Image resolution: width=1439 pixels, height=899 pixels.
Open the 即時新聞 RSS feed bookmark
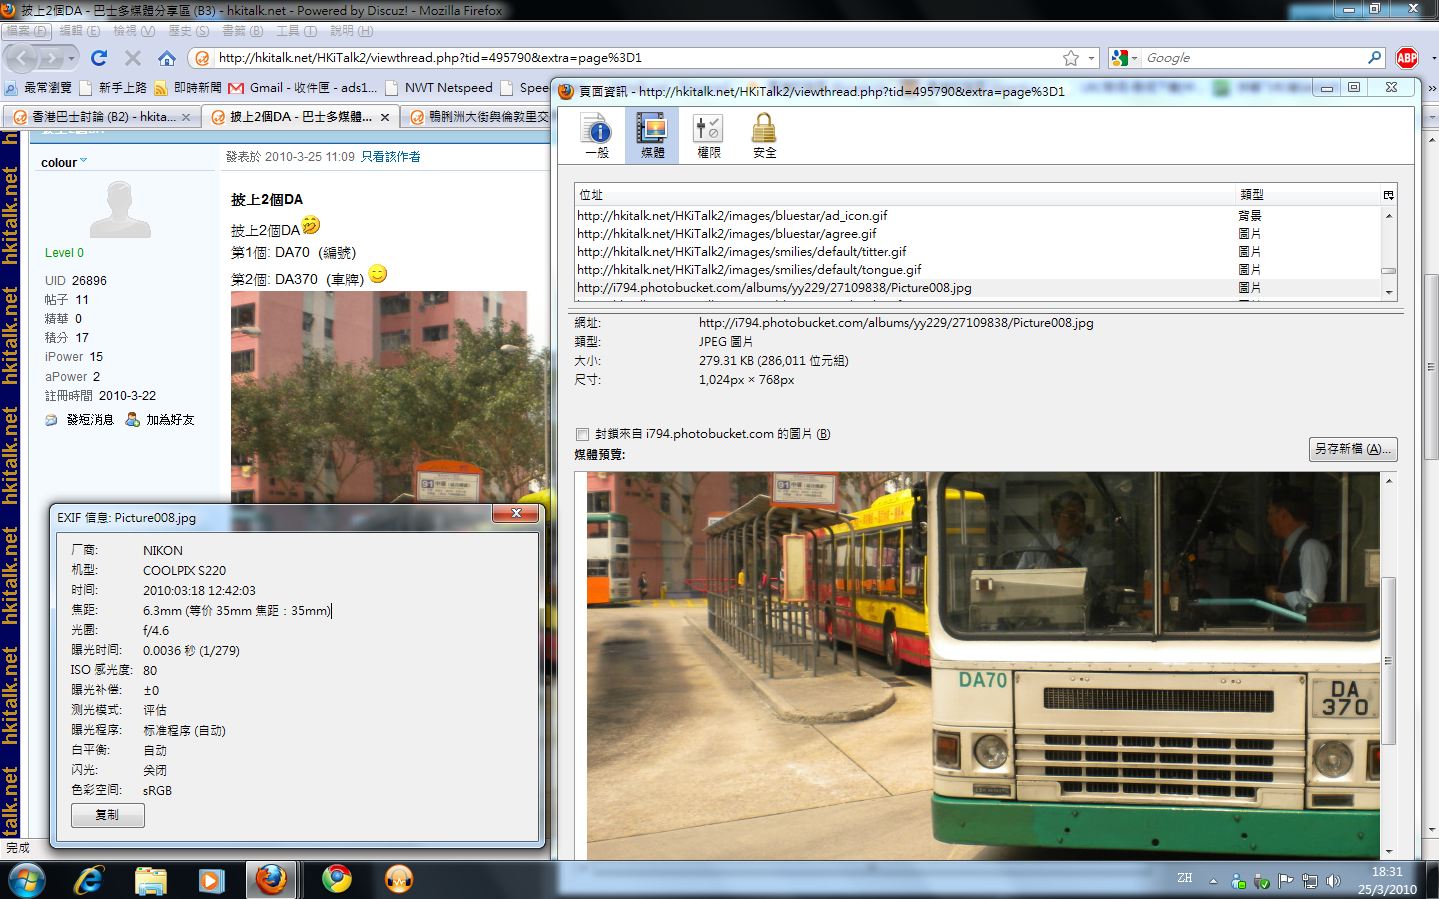tap(187, 88)
